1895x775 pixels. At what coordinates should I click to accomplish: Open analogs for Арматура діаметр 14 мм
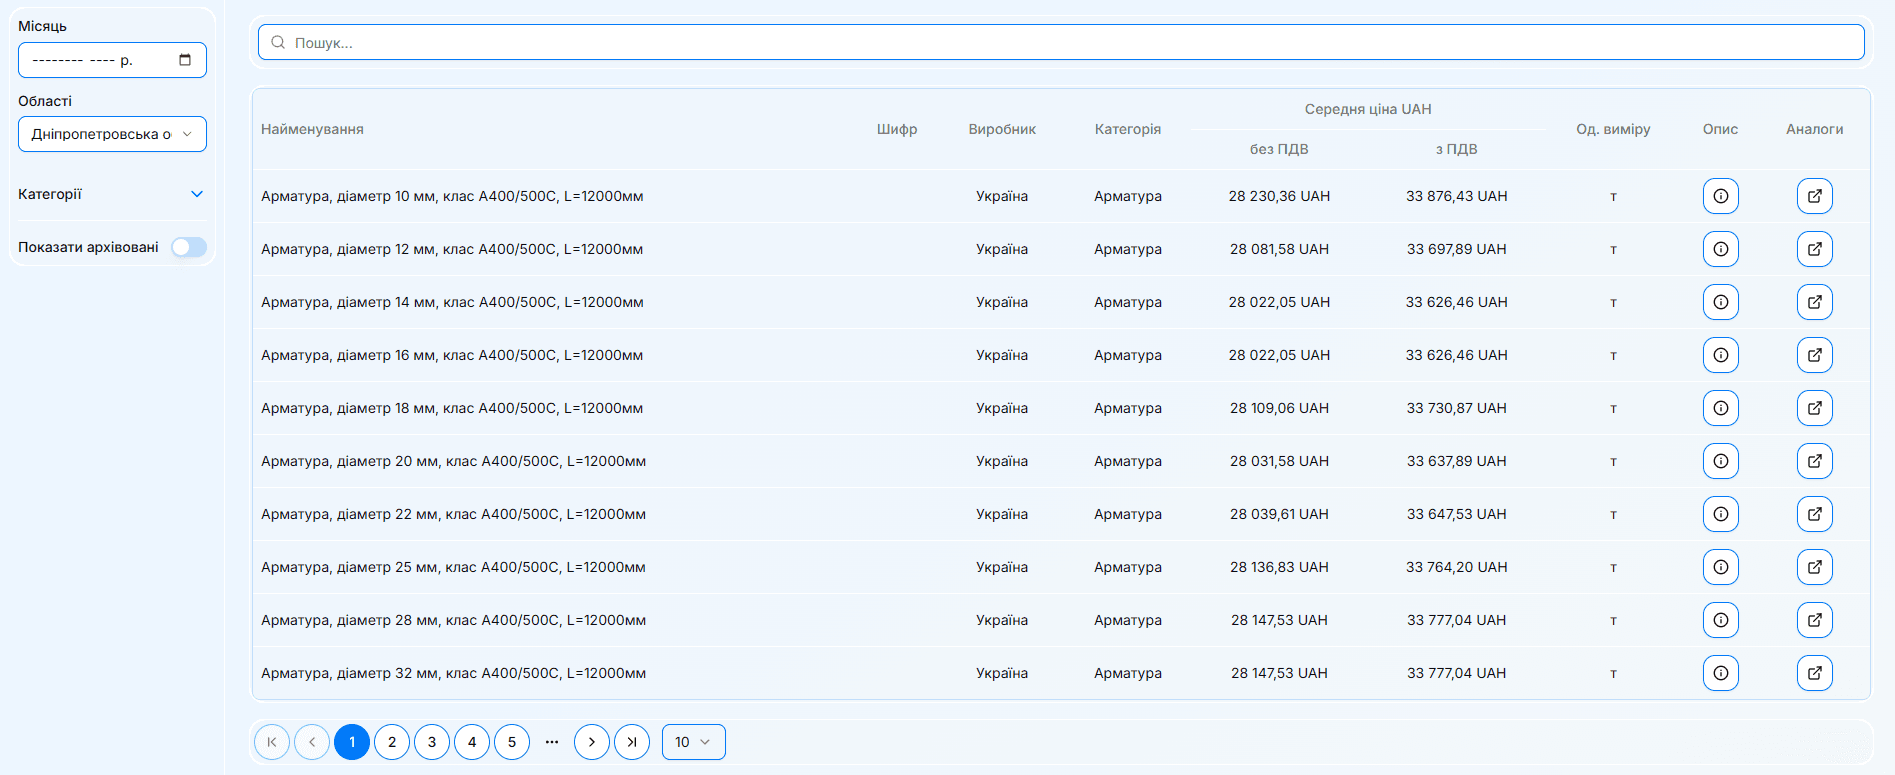1814,302
